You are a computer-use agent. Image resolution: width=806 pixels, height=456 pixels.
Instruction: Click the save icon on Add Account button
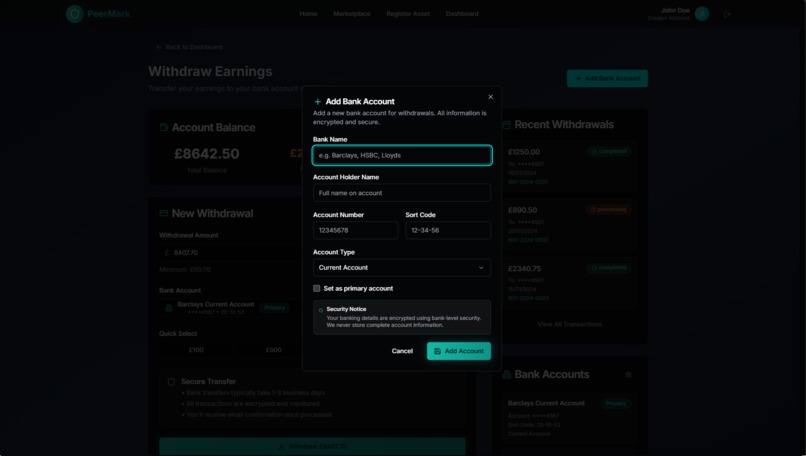tap(437, 351)
